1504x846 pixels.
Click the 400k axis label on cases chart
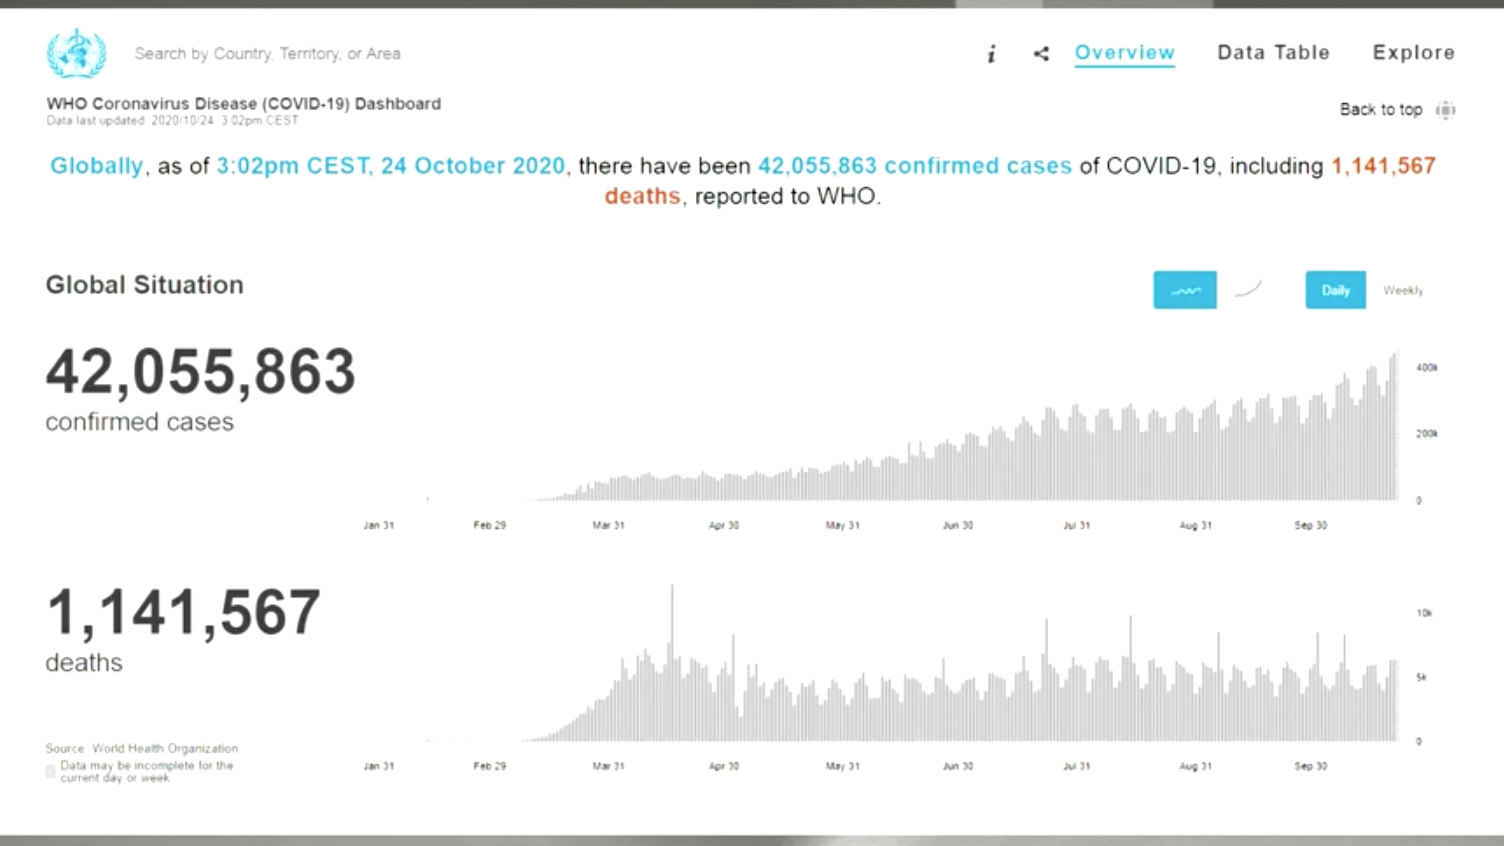[1427, 368]
